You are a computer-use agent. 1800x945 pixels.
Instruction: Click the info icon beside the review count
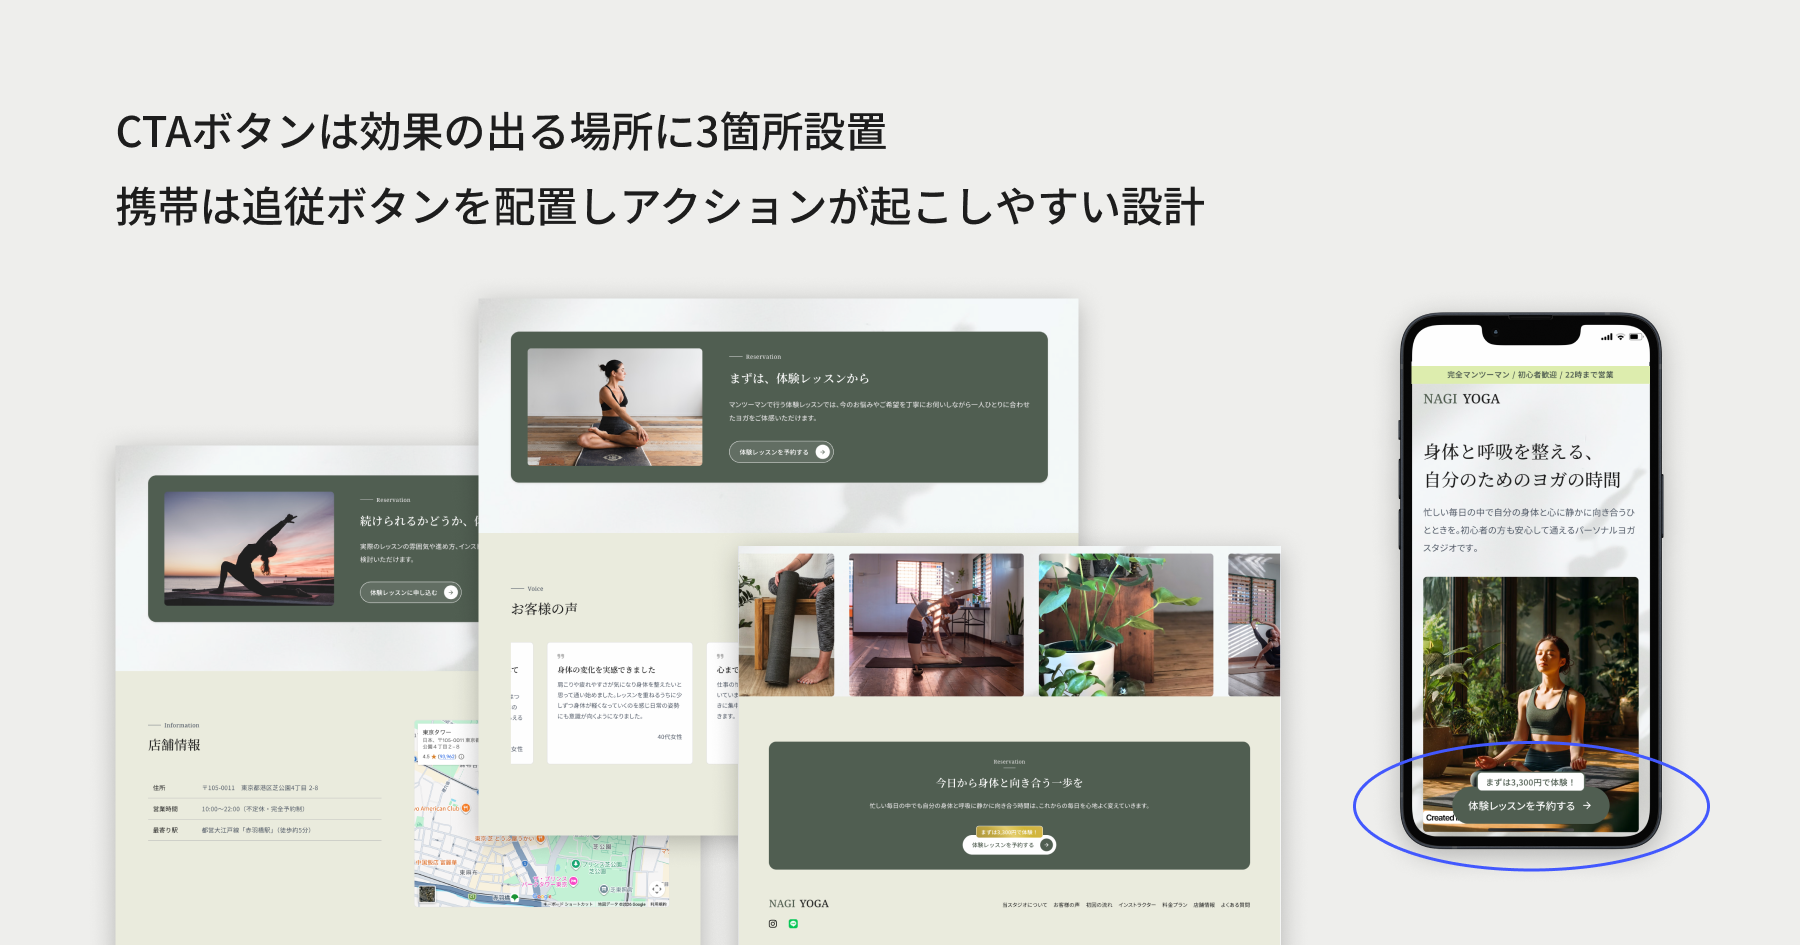461,757
